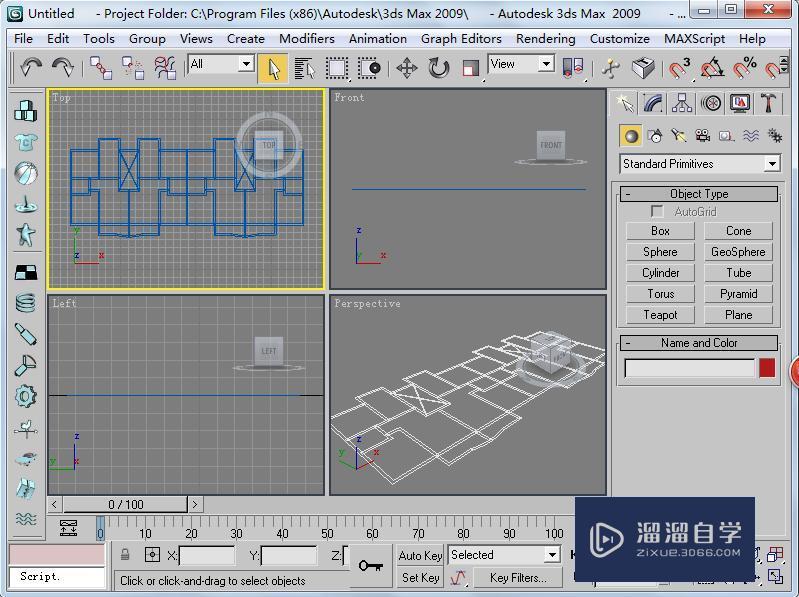The width and height of the screenshot is (799, 597).
Task: Open the Modify command panel tab
Action: pos(653,103)
